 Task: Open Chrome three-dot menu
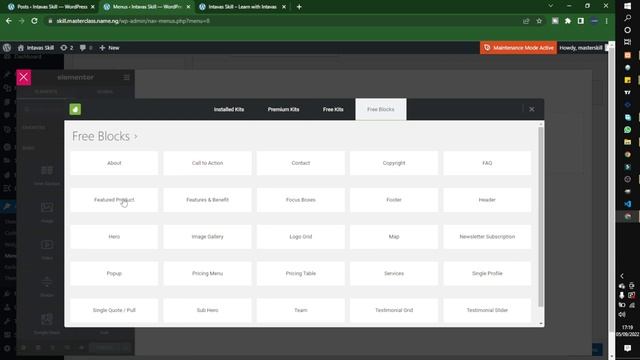click(607, 21)
